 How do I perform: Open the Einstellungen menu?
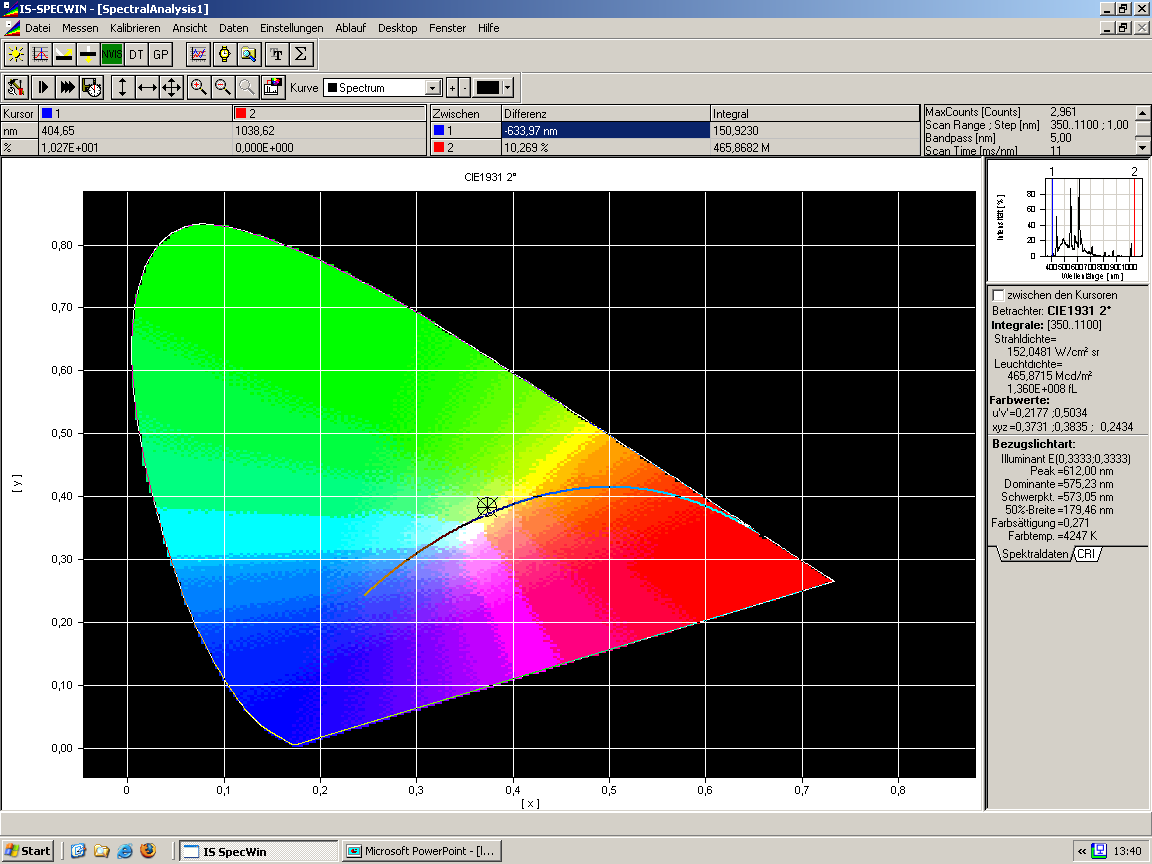[x=292, y=28]
